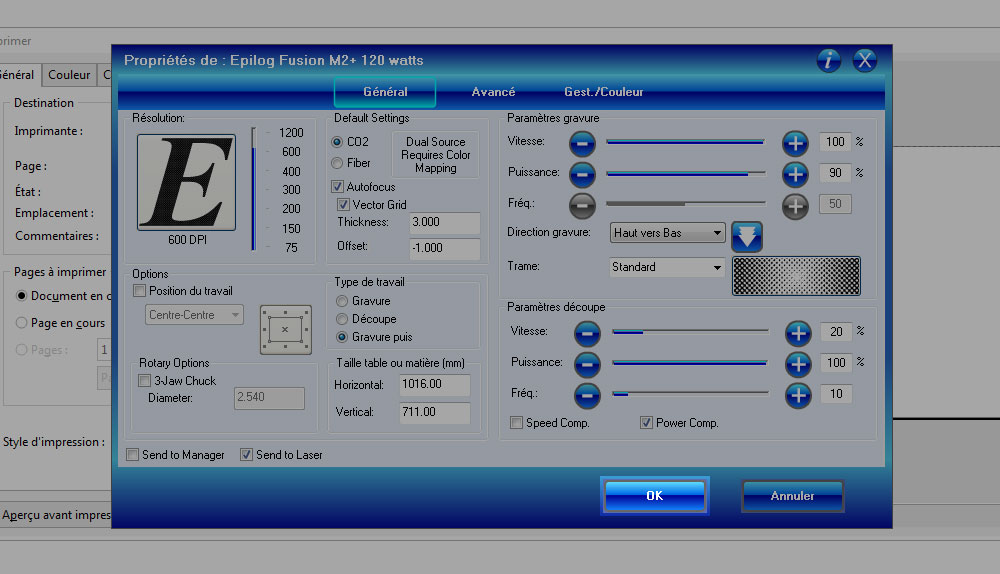1000x574 pixels.
Task: Increase cutting Vitesse with plus button
Action: (x=798, y=333)
